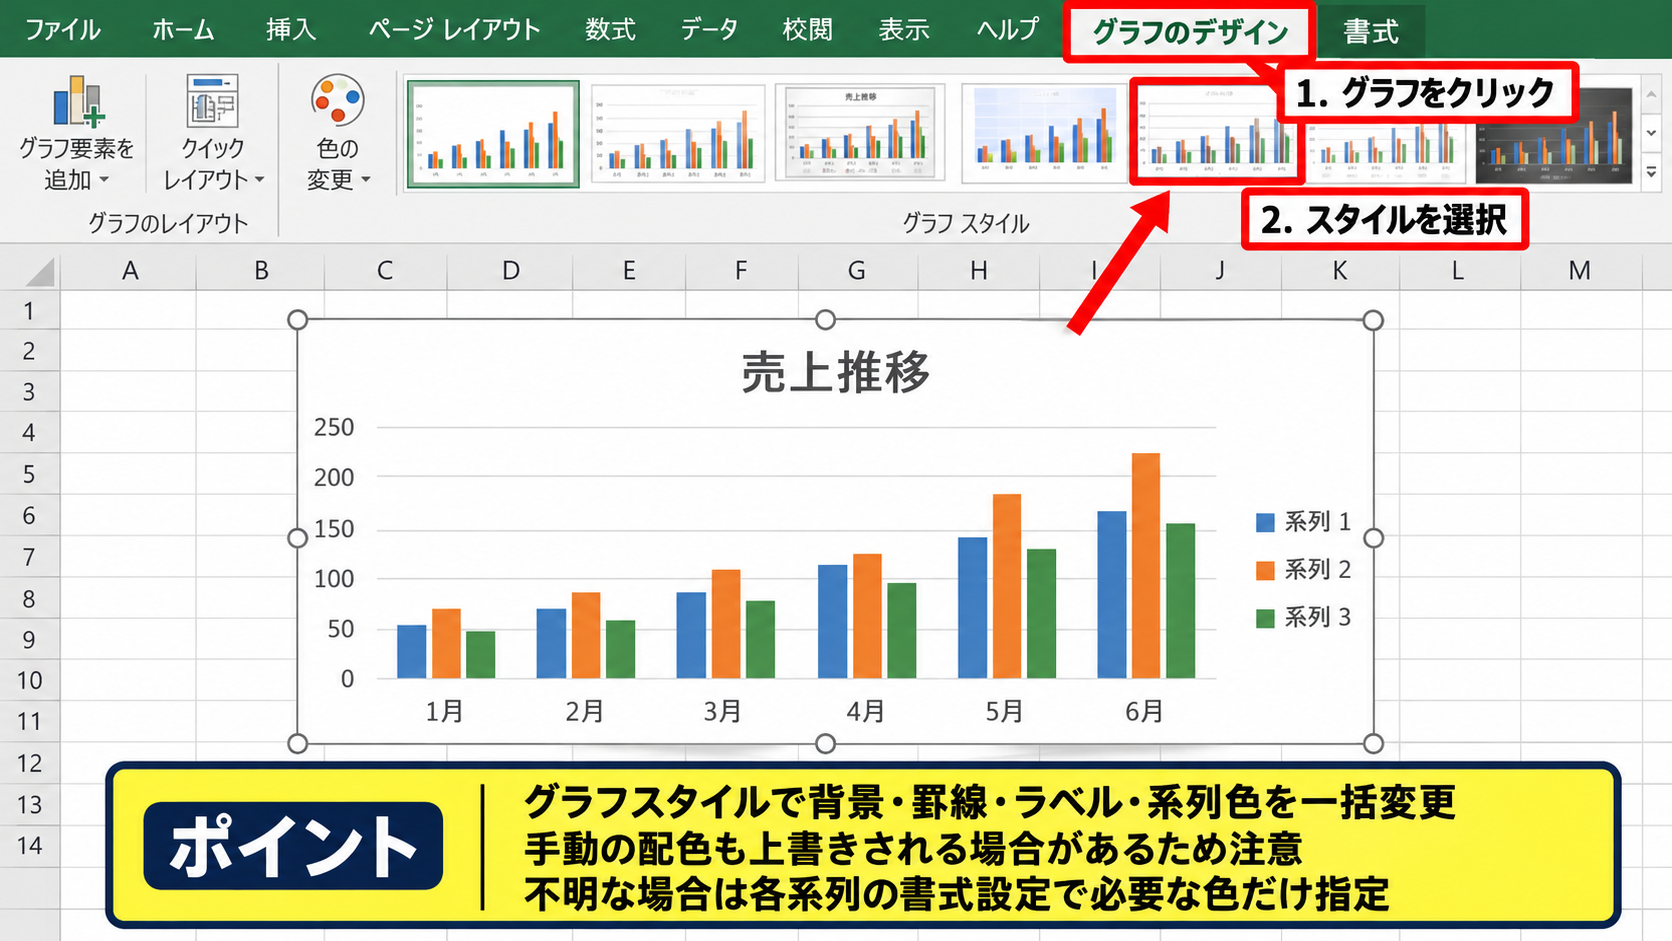The height and width of the screenshot is (941, 1672).
Task: Open the 色の変更 color palette
Action: coord(337,133)
